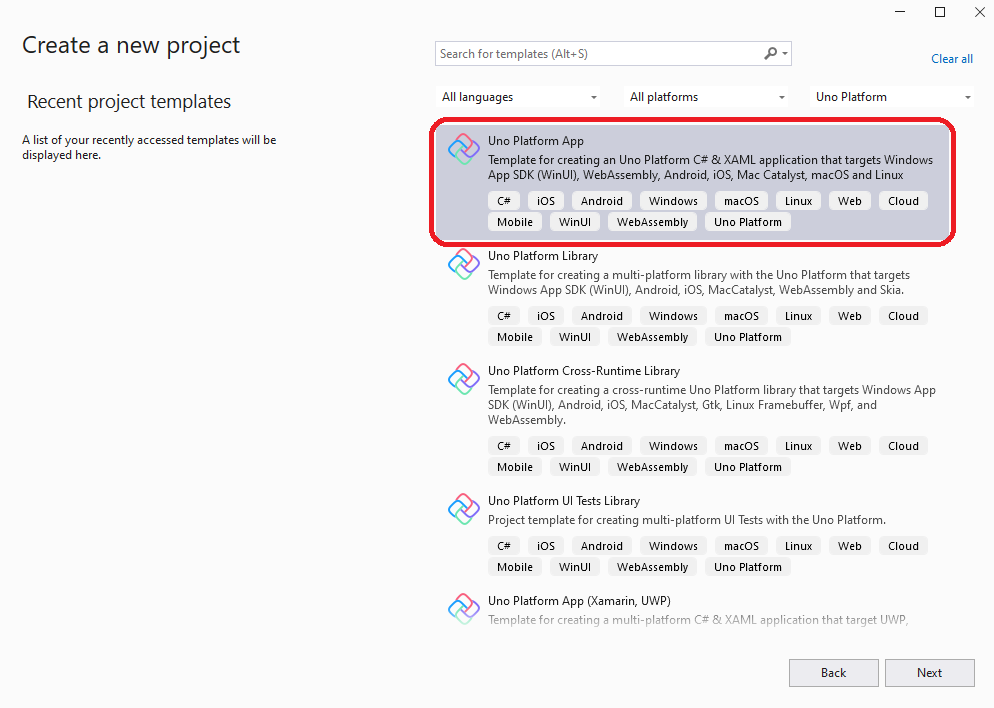Choose Uno Platform App (Xamarin, UWP) title
The image size is (994, 708).
(x=578, y=600)
